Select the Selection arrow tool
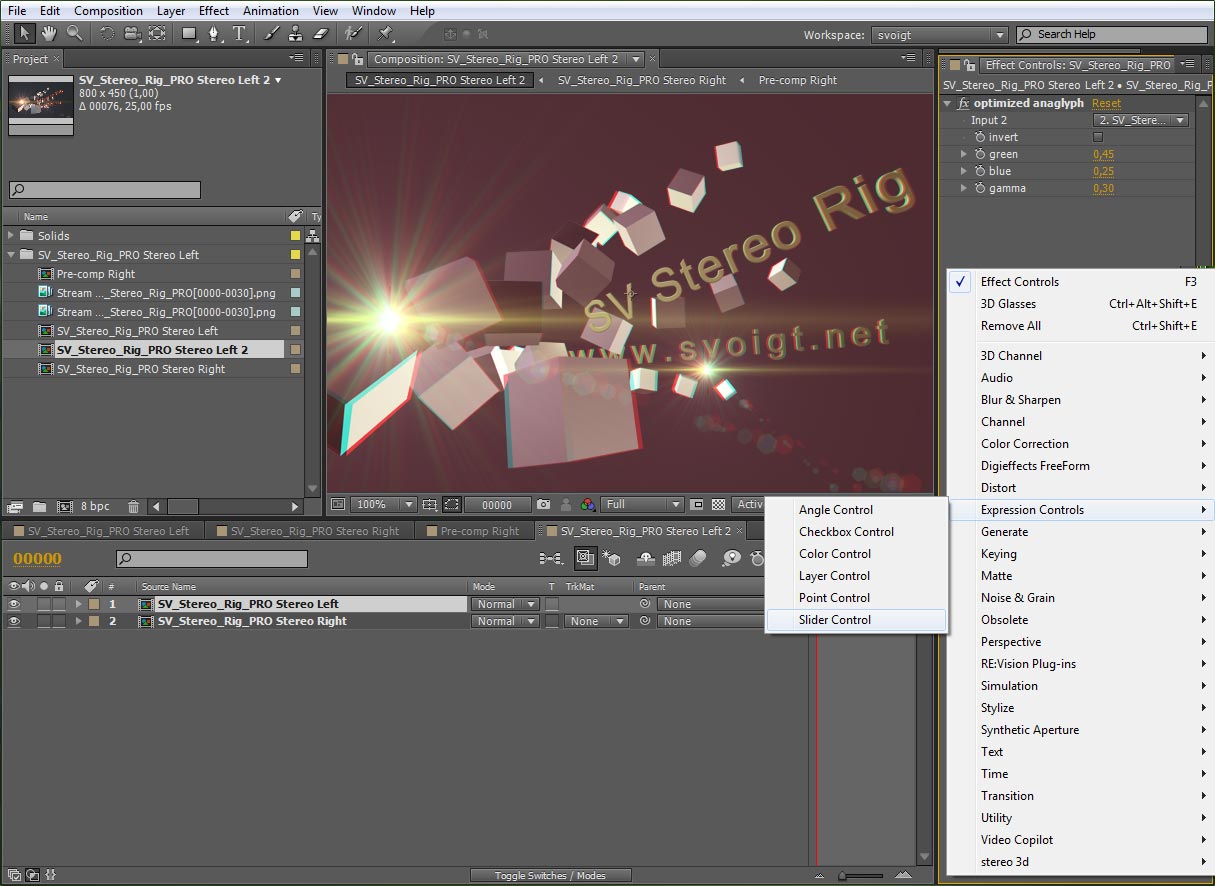This screenshot has height=886, width=1215. click(x=23, y=33)
